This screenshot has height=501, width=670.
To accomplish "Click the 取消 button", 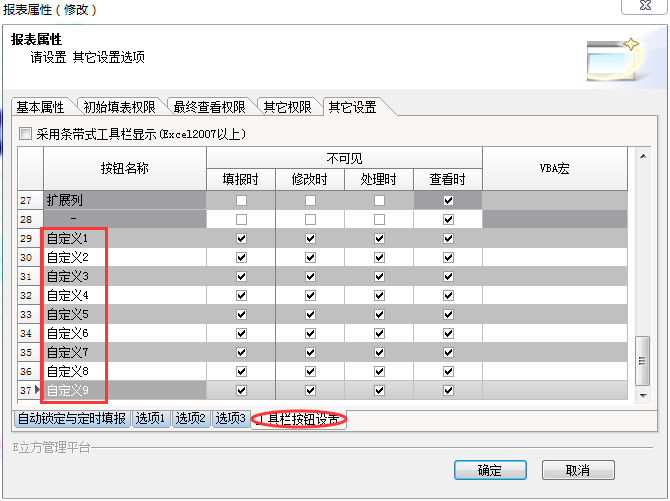I will pos(577,470).
